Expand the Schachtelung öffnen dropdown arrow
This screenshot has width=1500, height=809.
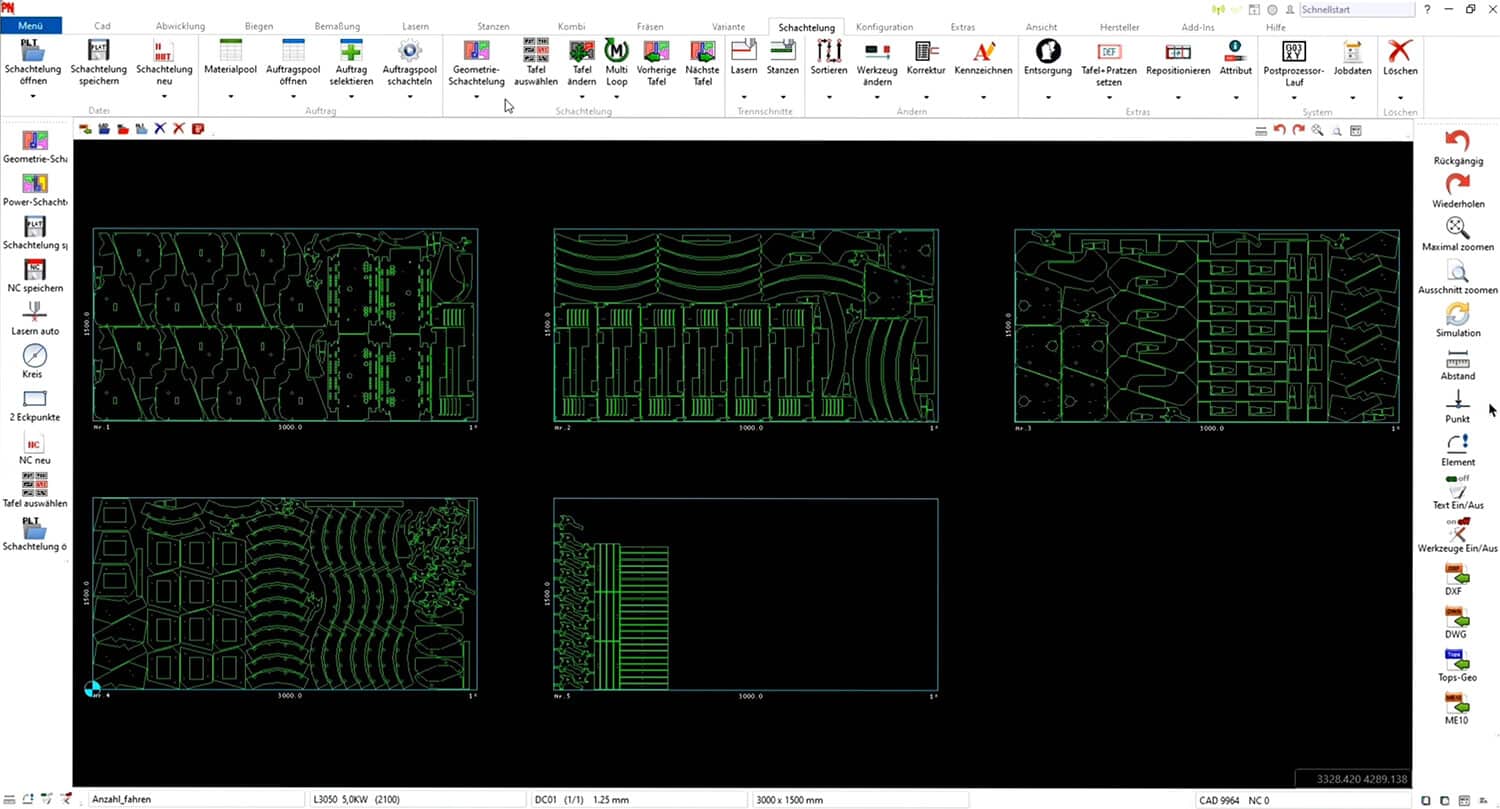[x=33, y=97]
